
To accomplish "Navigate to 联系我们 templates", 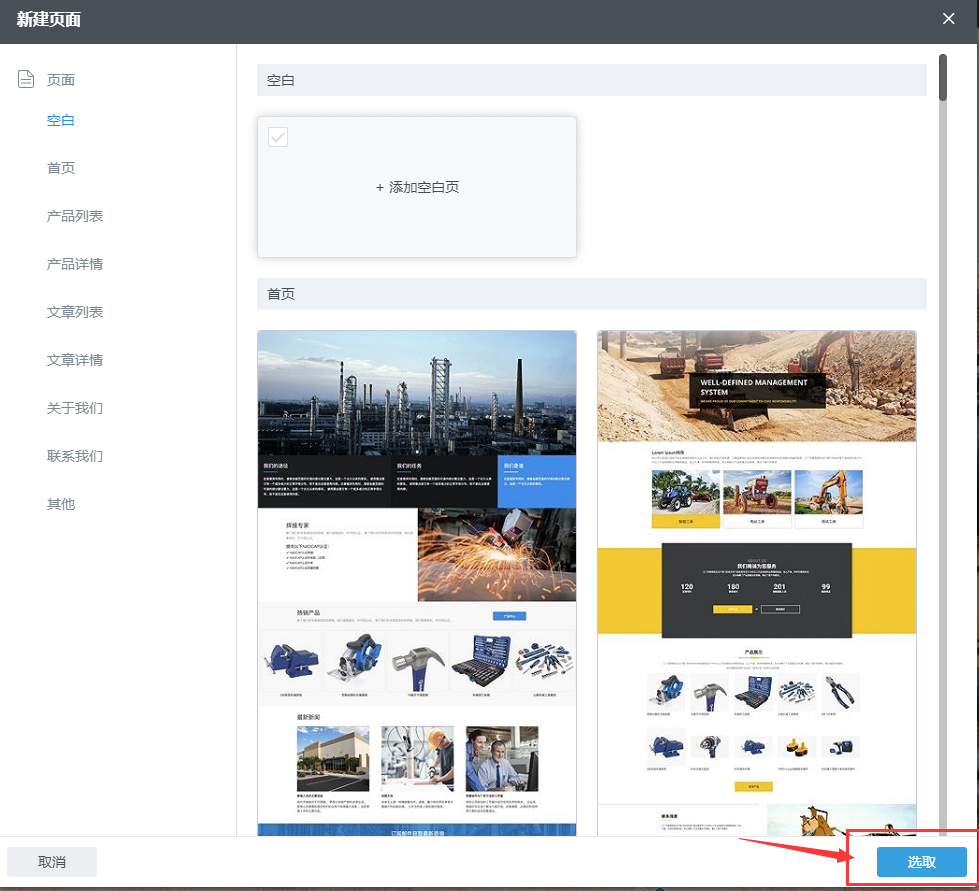I will (75, 456).
